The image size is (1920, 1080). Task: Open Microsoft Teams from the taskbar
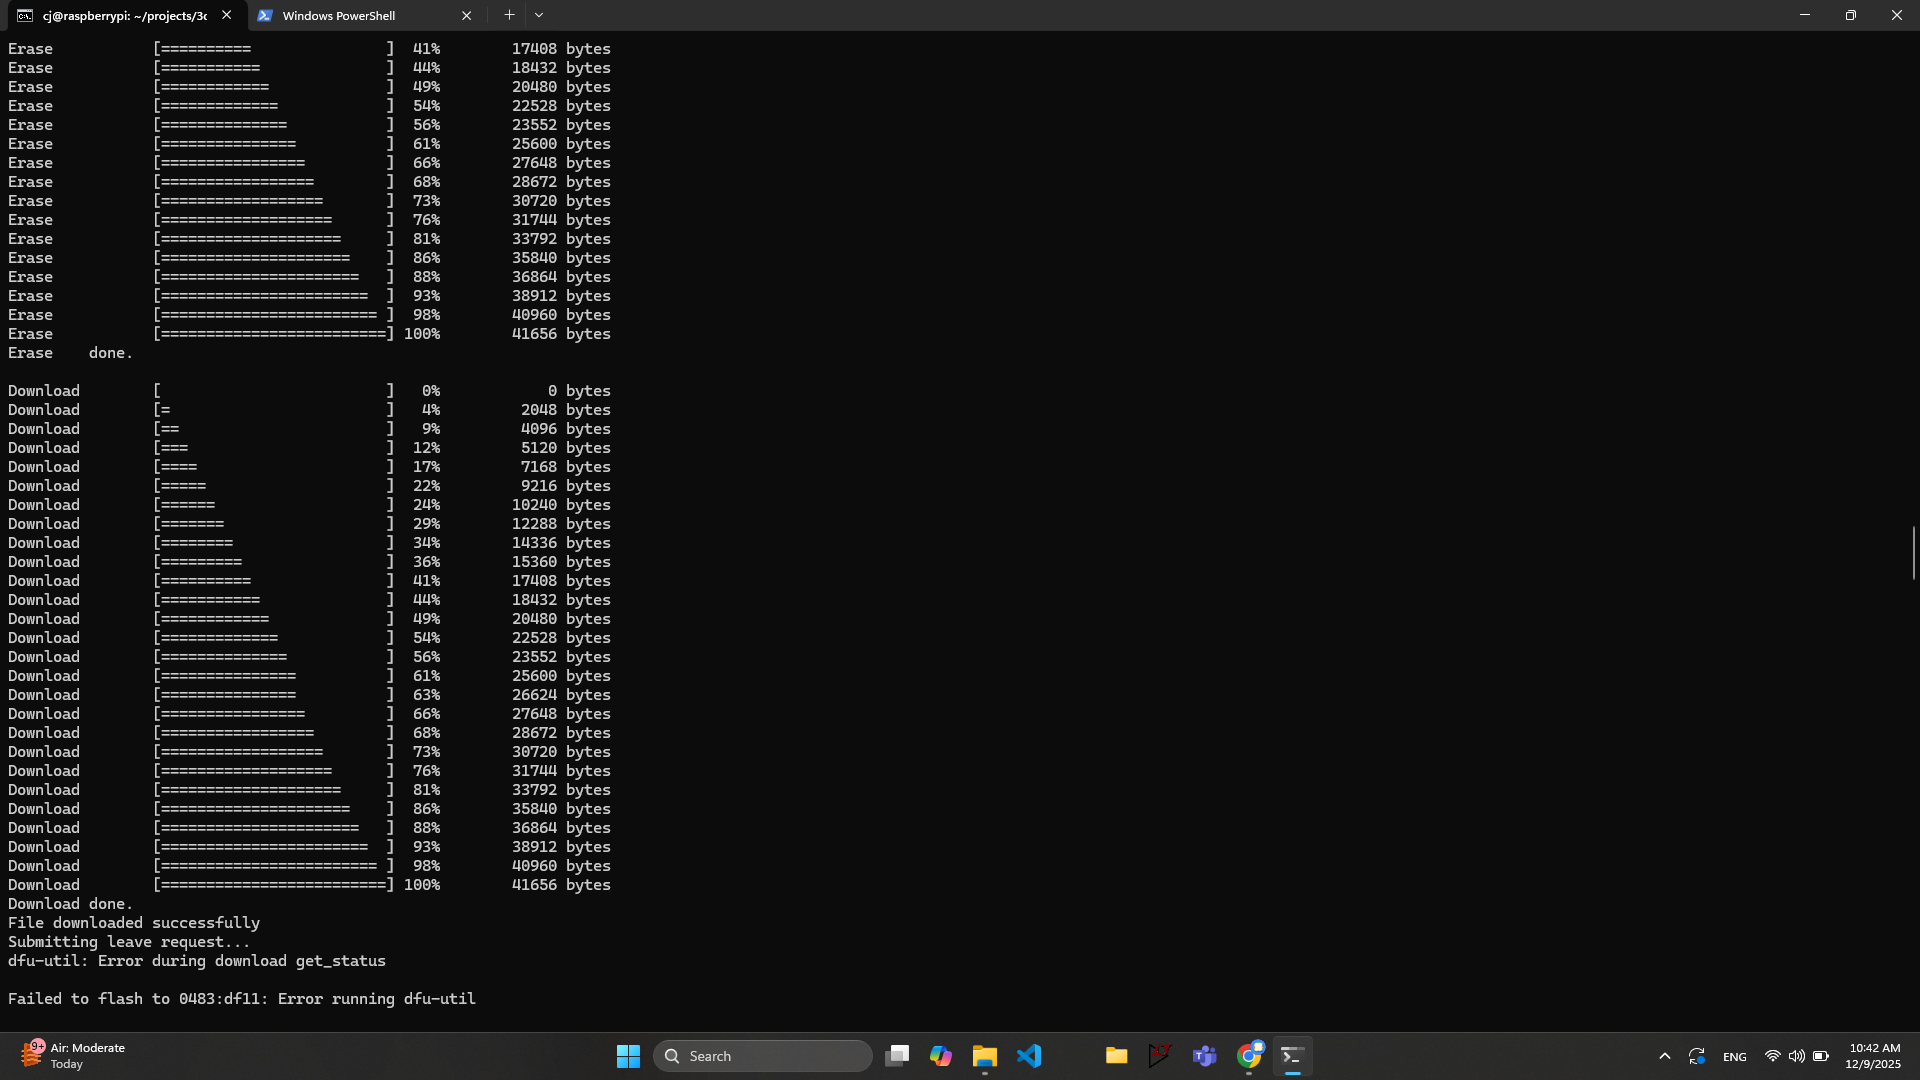(x=1205, y=1055)
